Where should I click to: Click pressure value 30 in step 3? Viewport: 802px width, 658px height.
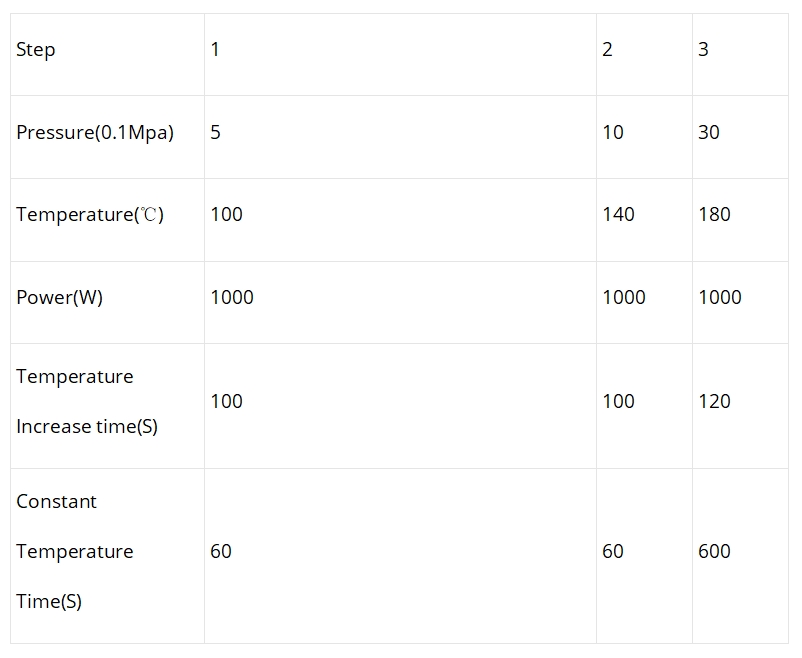point(709,133)
